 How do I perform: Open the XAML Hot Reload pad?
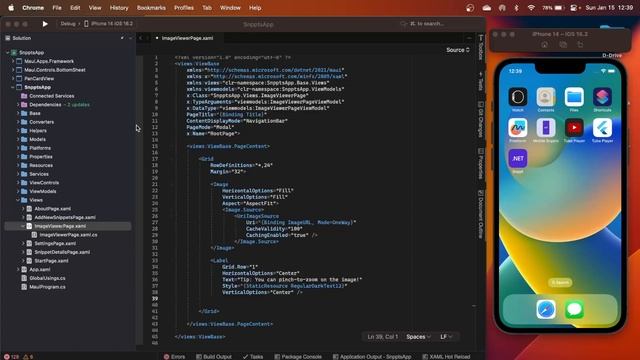[446, 357]
